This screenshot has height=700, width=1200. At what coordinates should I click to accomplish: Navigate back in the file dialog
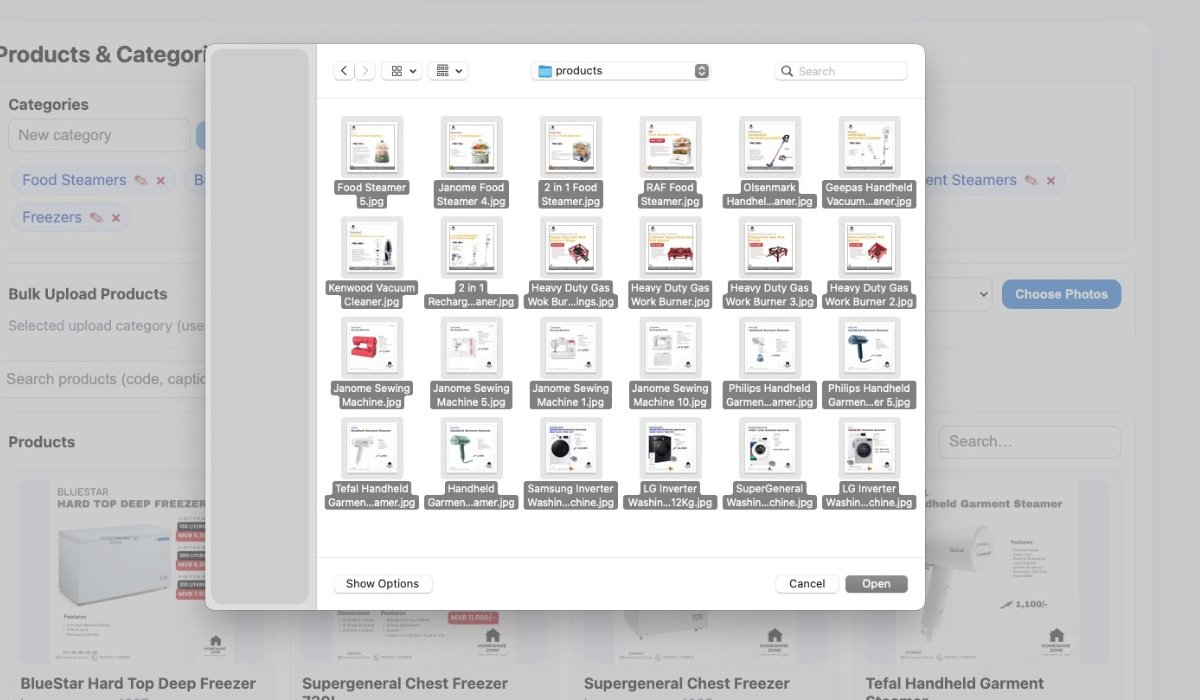pyautogui.click(x=343, y=70)
